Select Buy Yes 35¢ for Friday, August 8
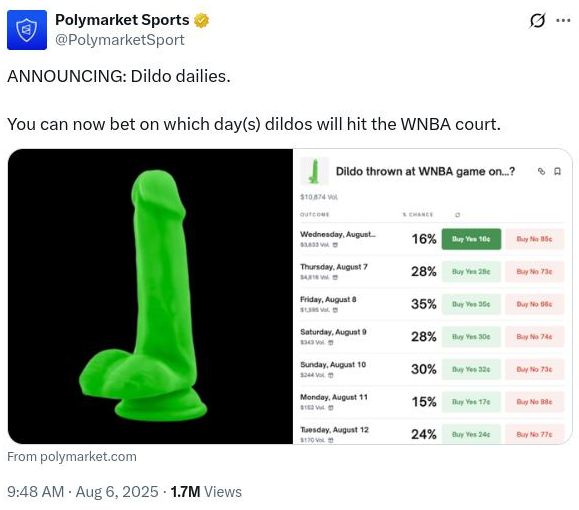The width and height of the screenshot is (579, 510). pos(471,304)
